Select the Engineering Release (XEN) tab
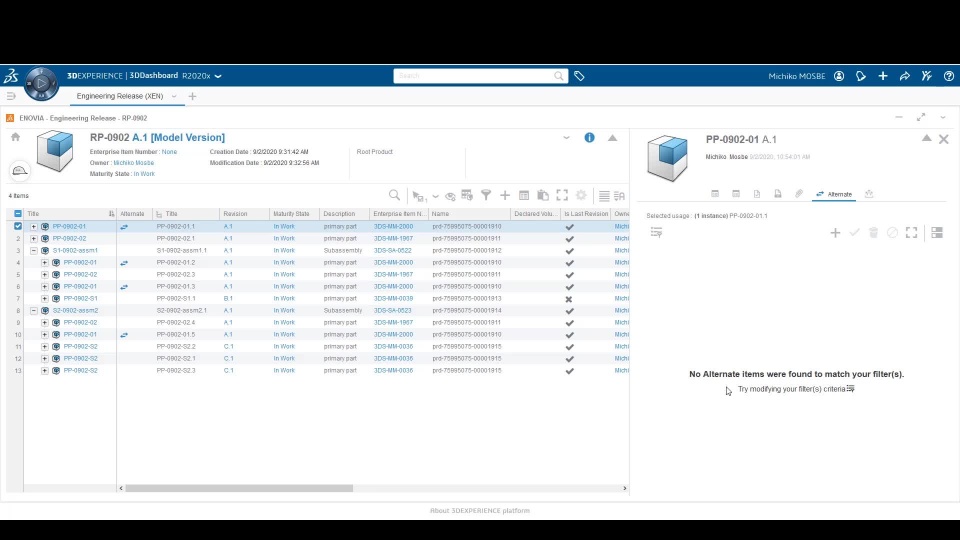The width and height of the screenshot is (960, 540). [x=120, y=96]
